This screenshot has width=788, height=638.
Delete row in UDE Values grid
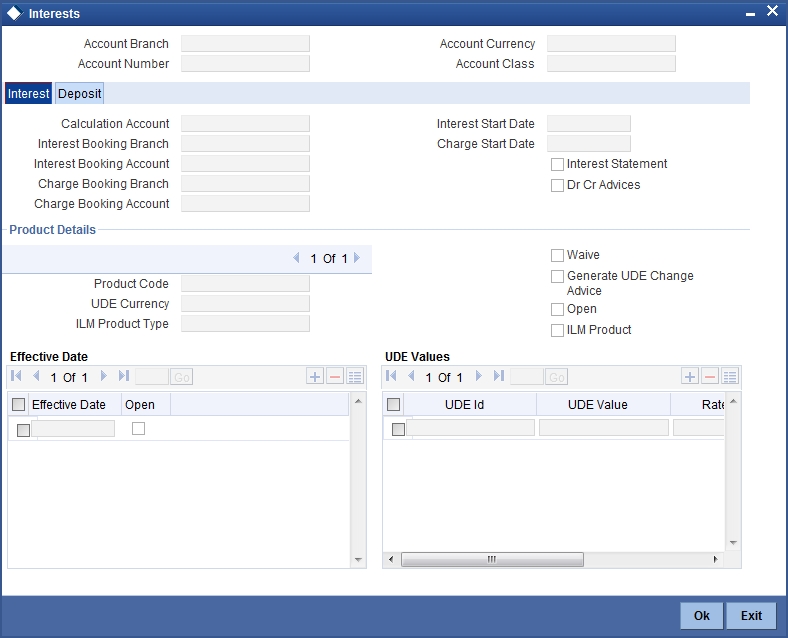[710, 376]
